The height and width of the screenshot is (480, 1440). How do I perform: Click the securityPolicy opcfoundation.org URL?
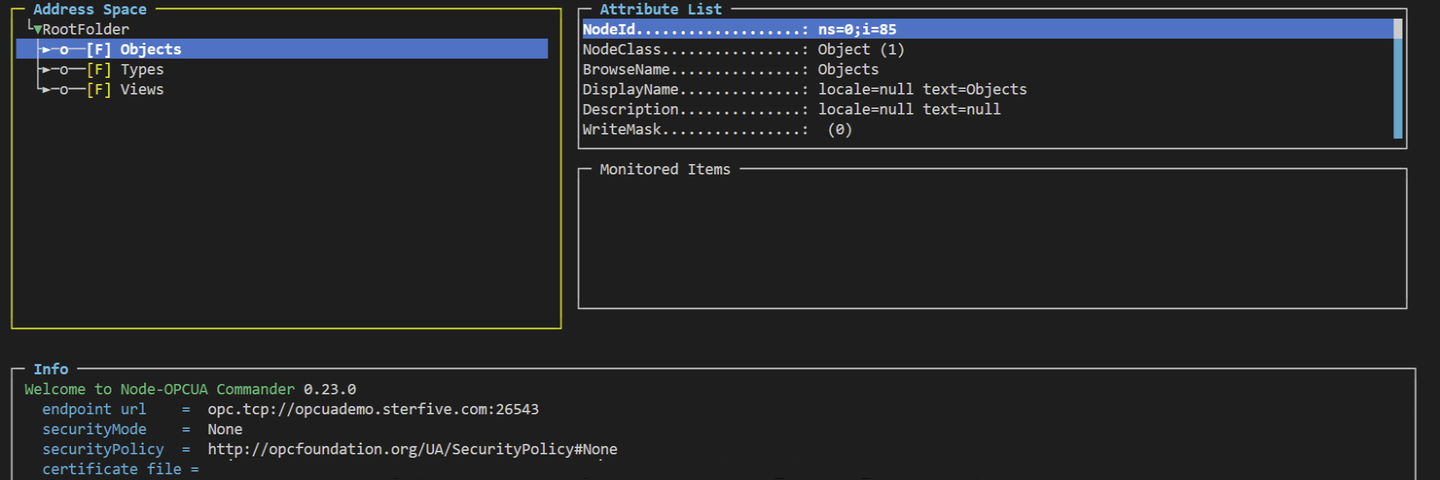tap(412, 450)
